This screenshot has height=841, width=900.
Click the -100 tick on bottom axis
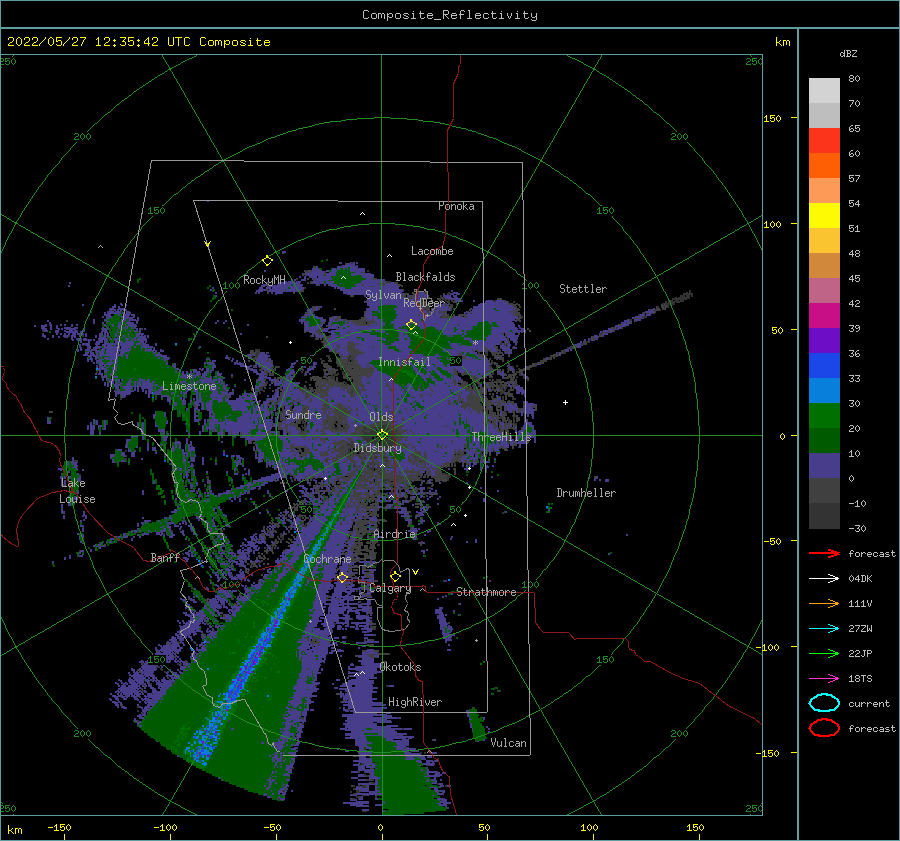point(165,827)
